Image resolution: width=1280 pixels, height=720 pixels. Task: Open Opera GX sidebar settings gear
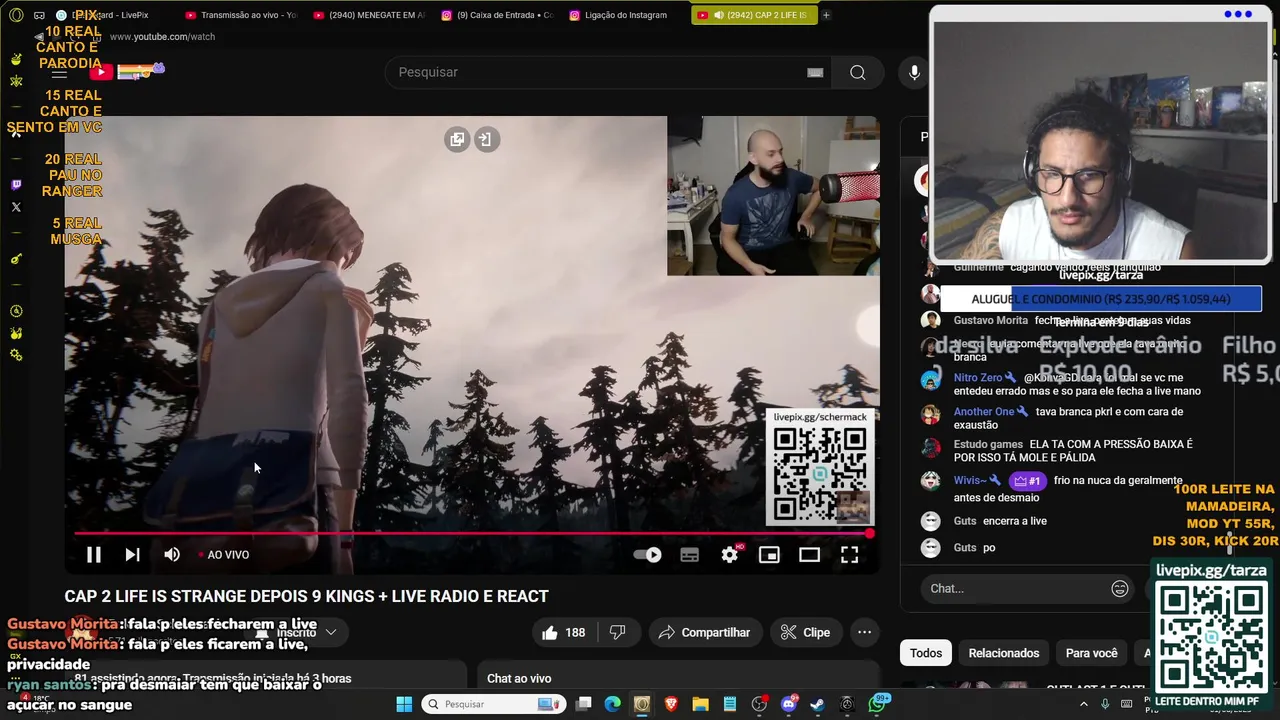tap(16, 356)
